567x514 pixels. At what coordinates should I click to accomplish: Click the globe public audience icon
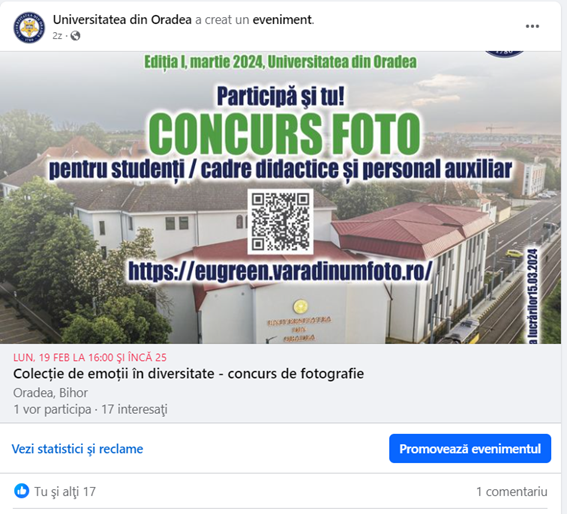pyautogui.click(x=75, y=36)
